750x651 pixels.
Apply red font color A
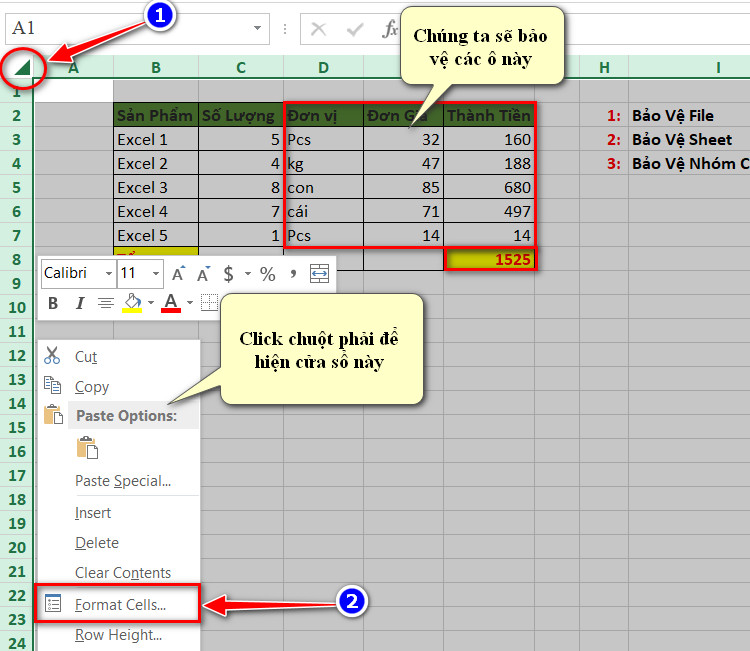[x=171, y=303]
